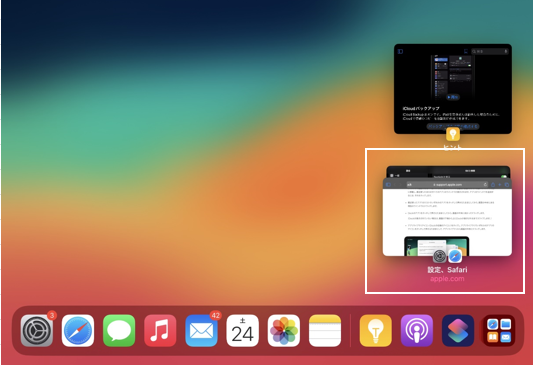
Task: Click the Safari sidebar icon in the card
Action: (x=388, y=185)
